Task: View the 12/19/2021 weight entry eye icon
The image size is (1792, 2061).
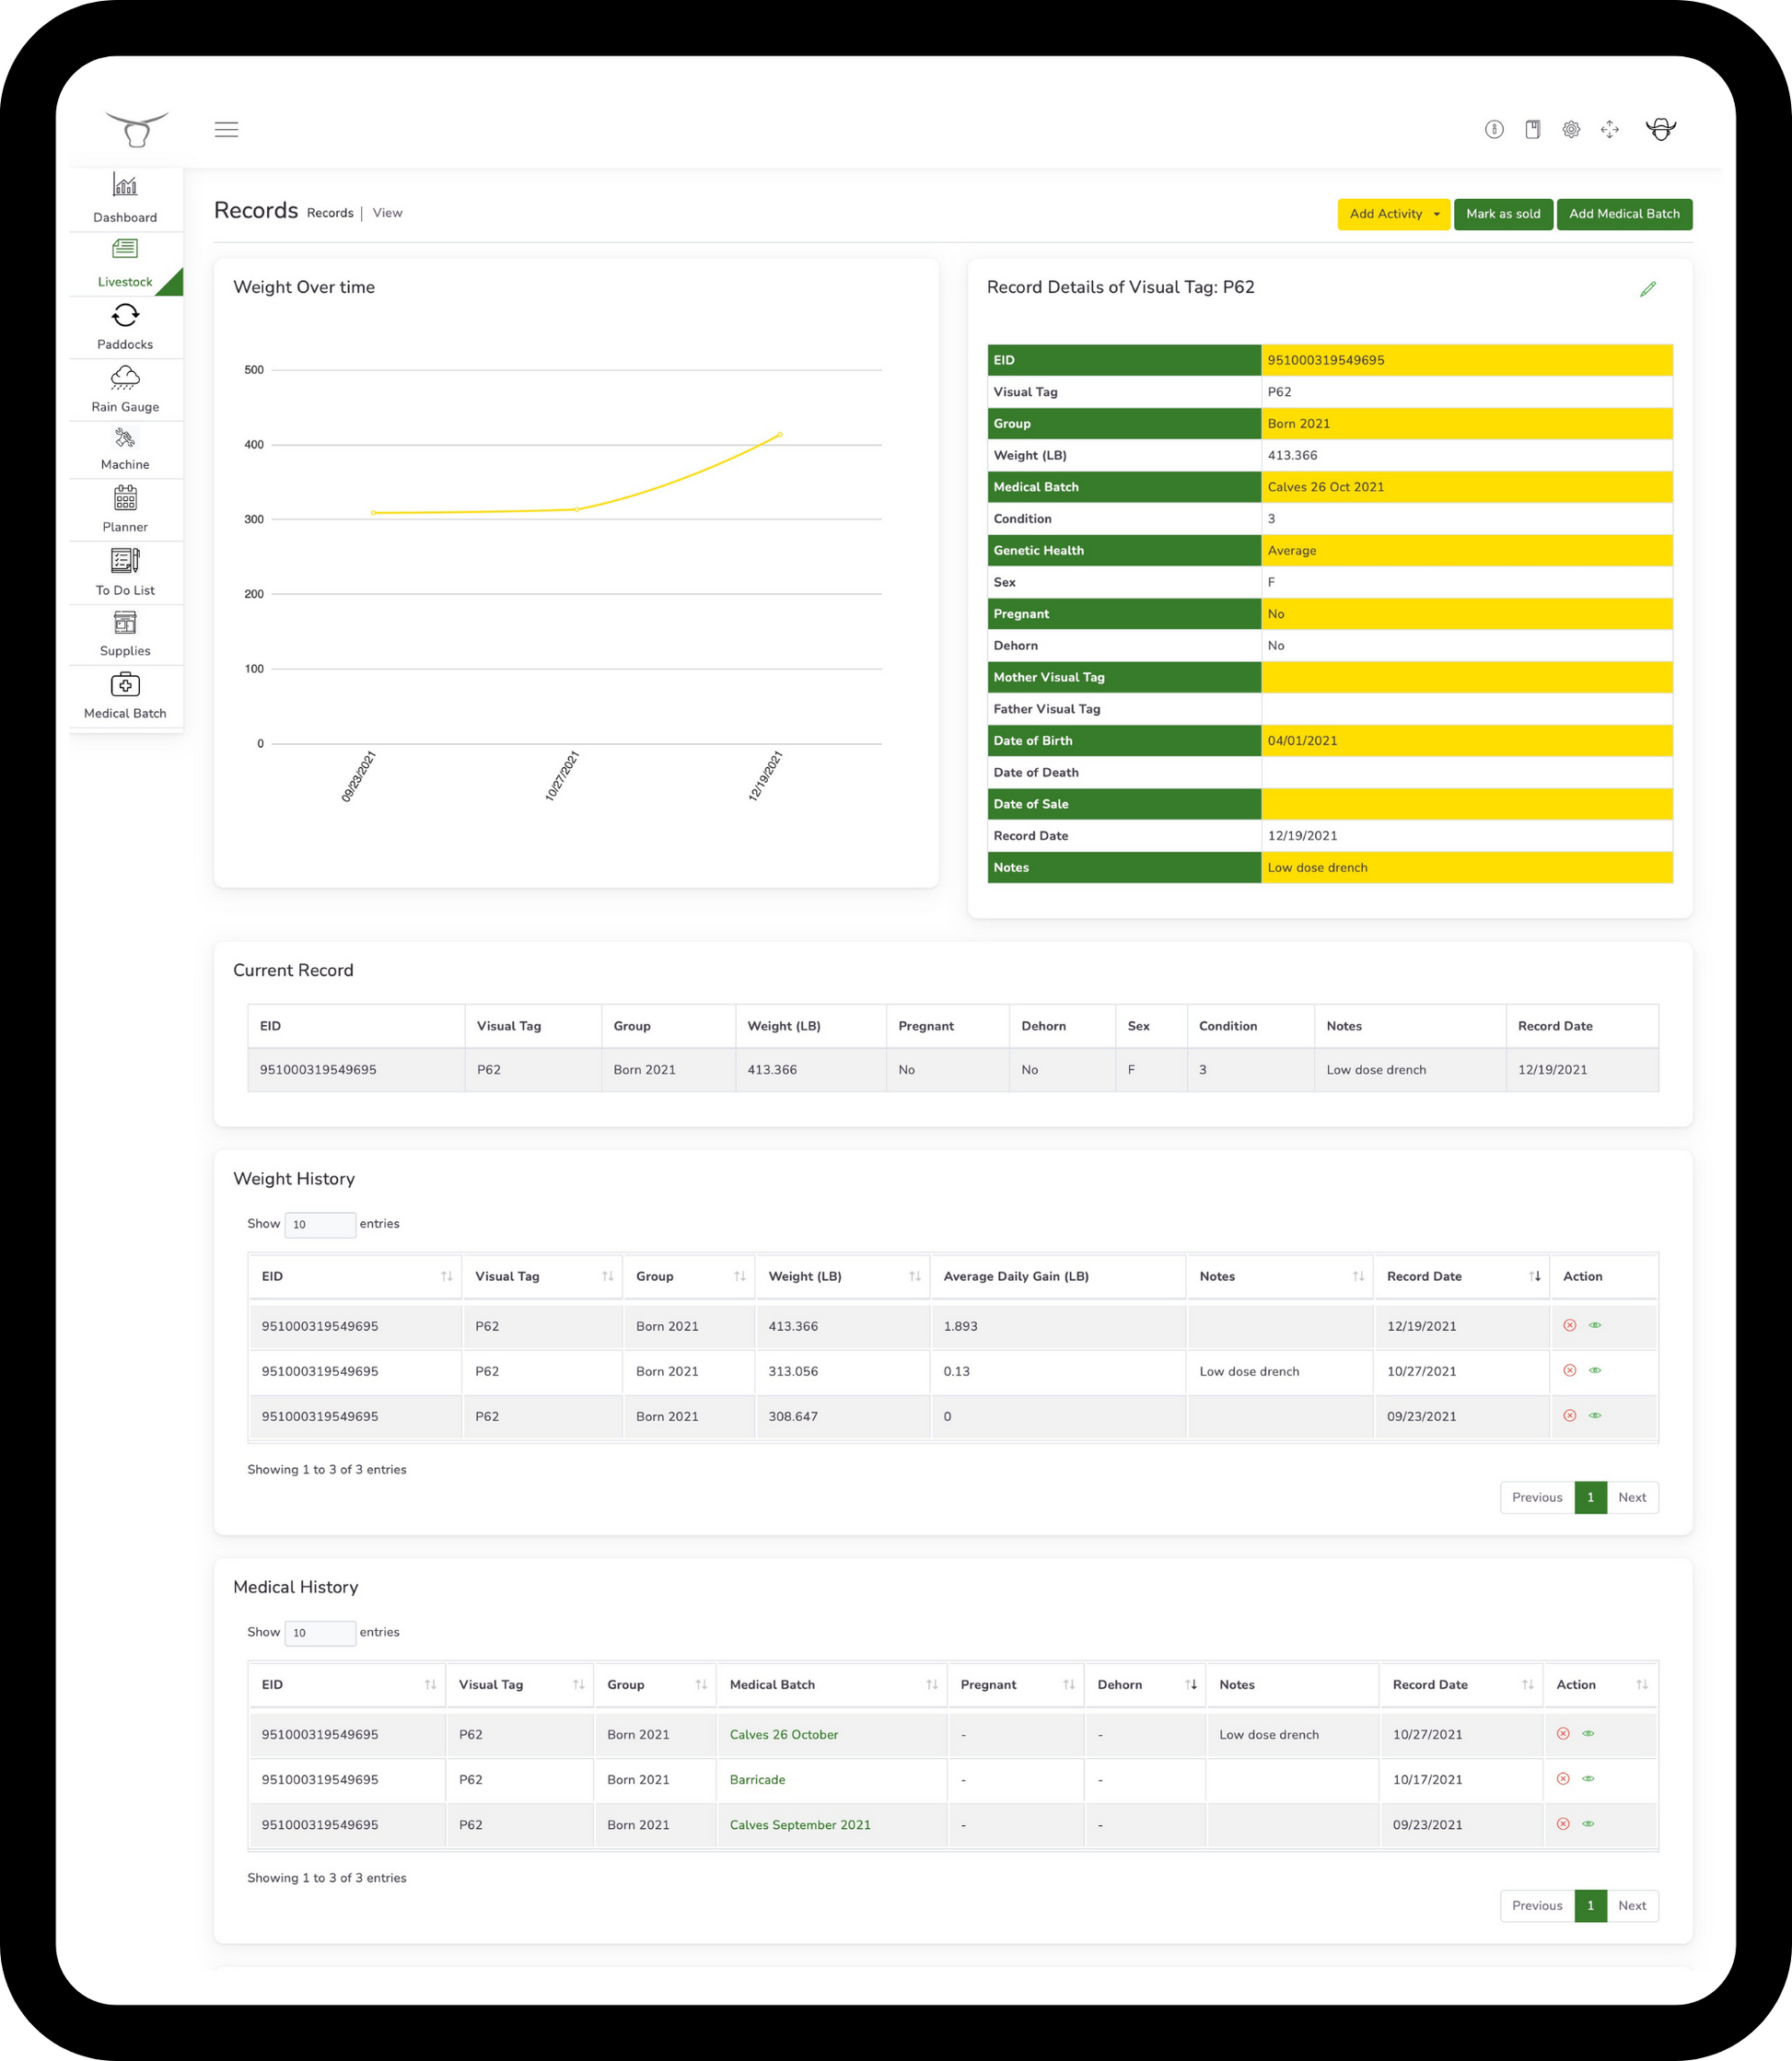Action: (x=1595, y=1325)
